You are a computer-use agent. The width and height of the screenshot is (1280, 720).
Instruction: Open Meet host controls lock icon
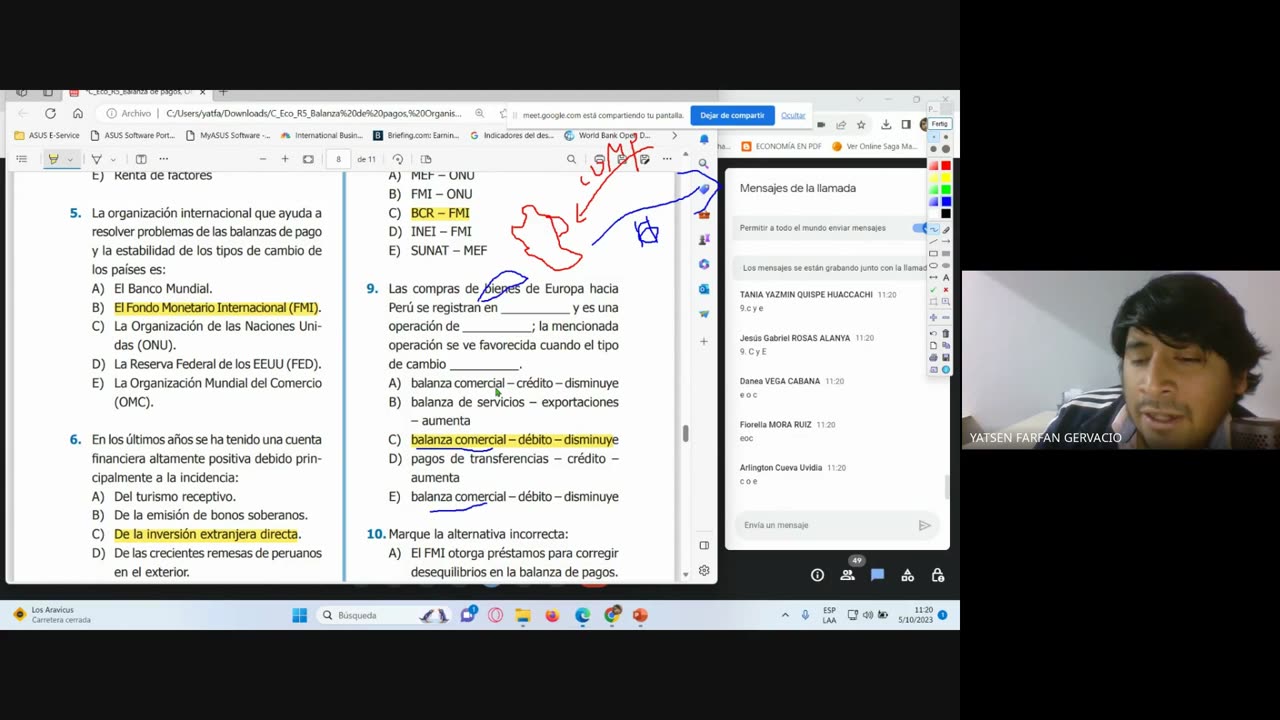[x=937, y=575]
